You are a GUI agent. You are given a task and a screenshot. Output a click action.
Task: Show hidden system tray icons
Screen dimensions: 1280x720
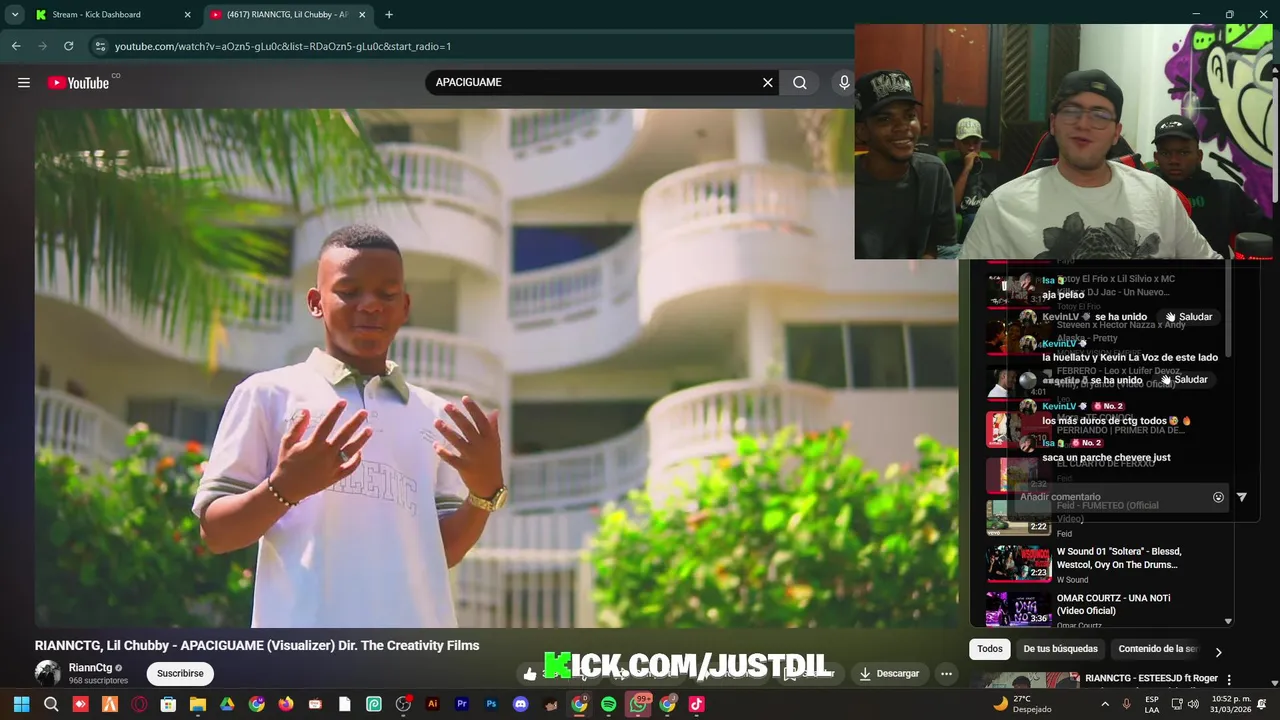pos(1105,704)
